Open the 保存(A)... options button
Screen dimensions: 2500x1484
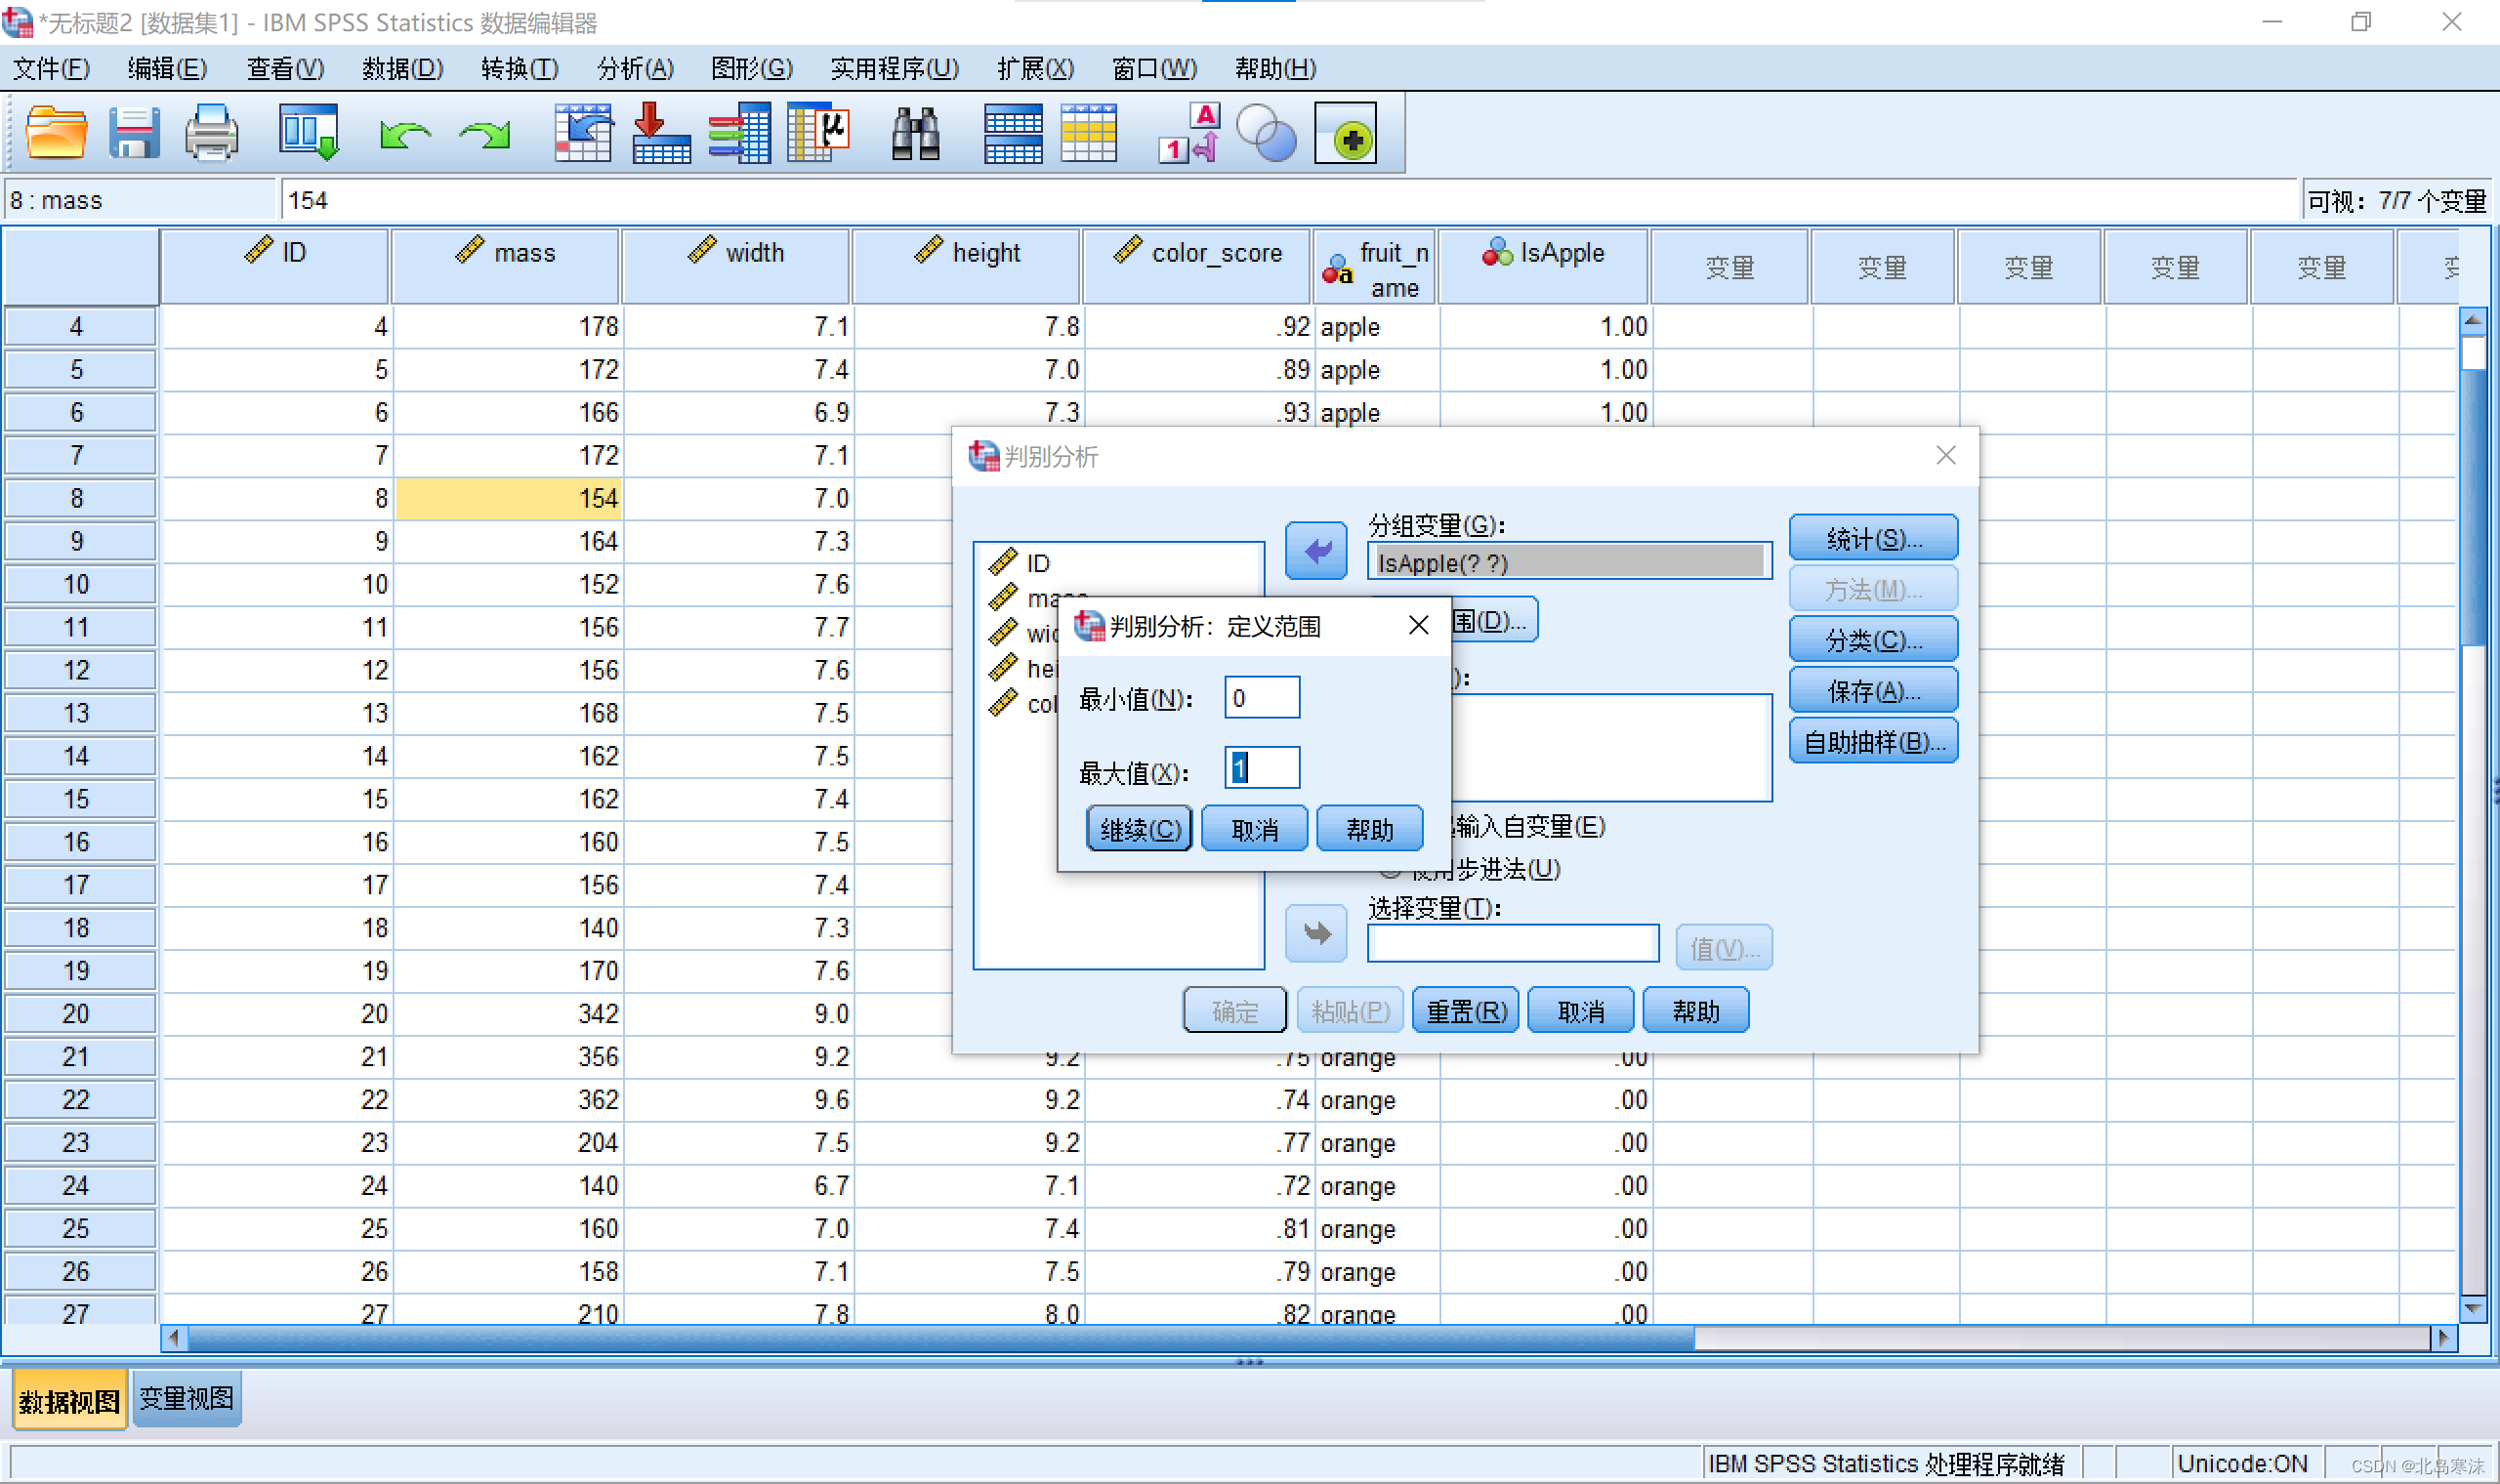(1873, 691)
